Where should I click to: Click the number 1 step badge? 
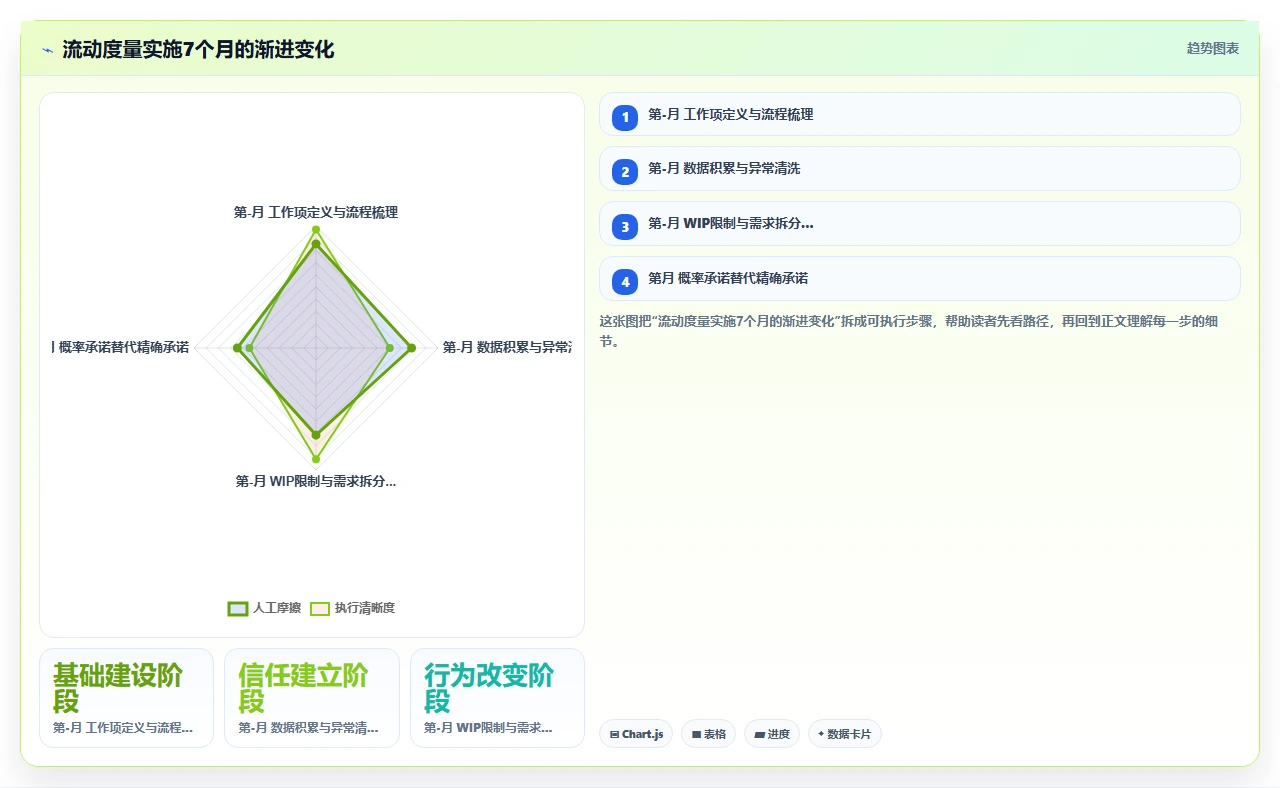[x=625, y=117]
